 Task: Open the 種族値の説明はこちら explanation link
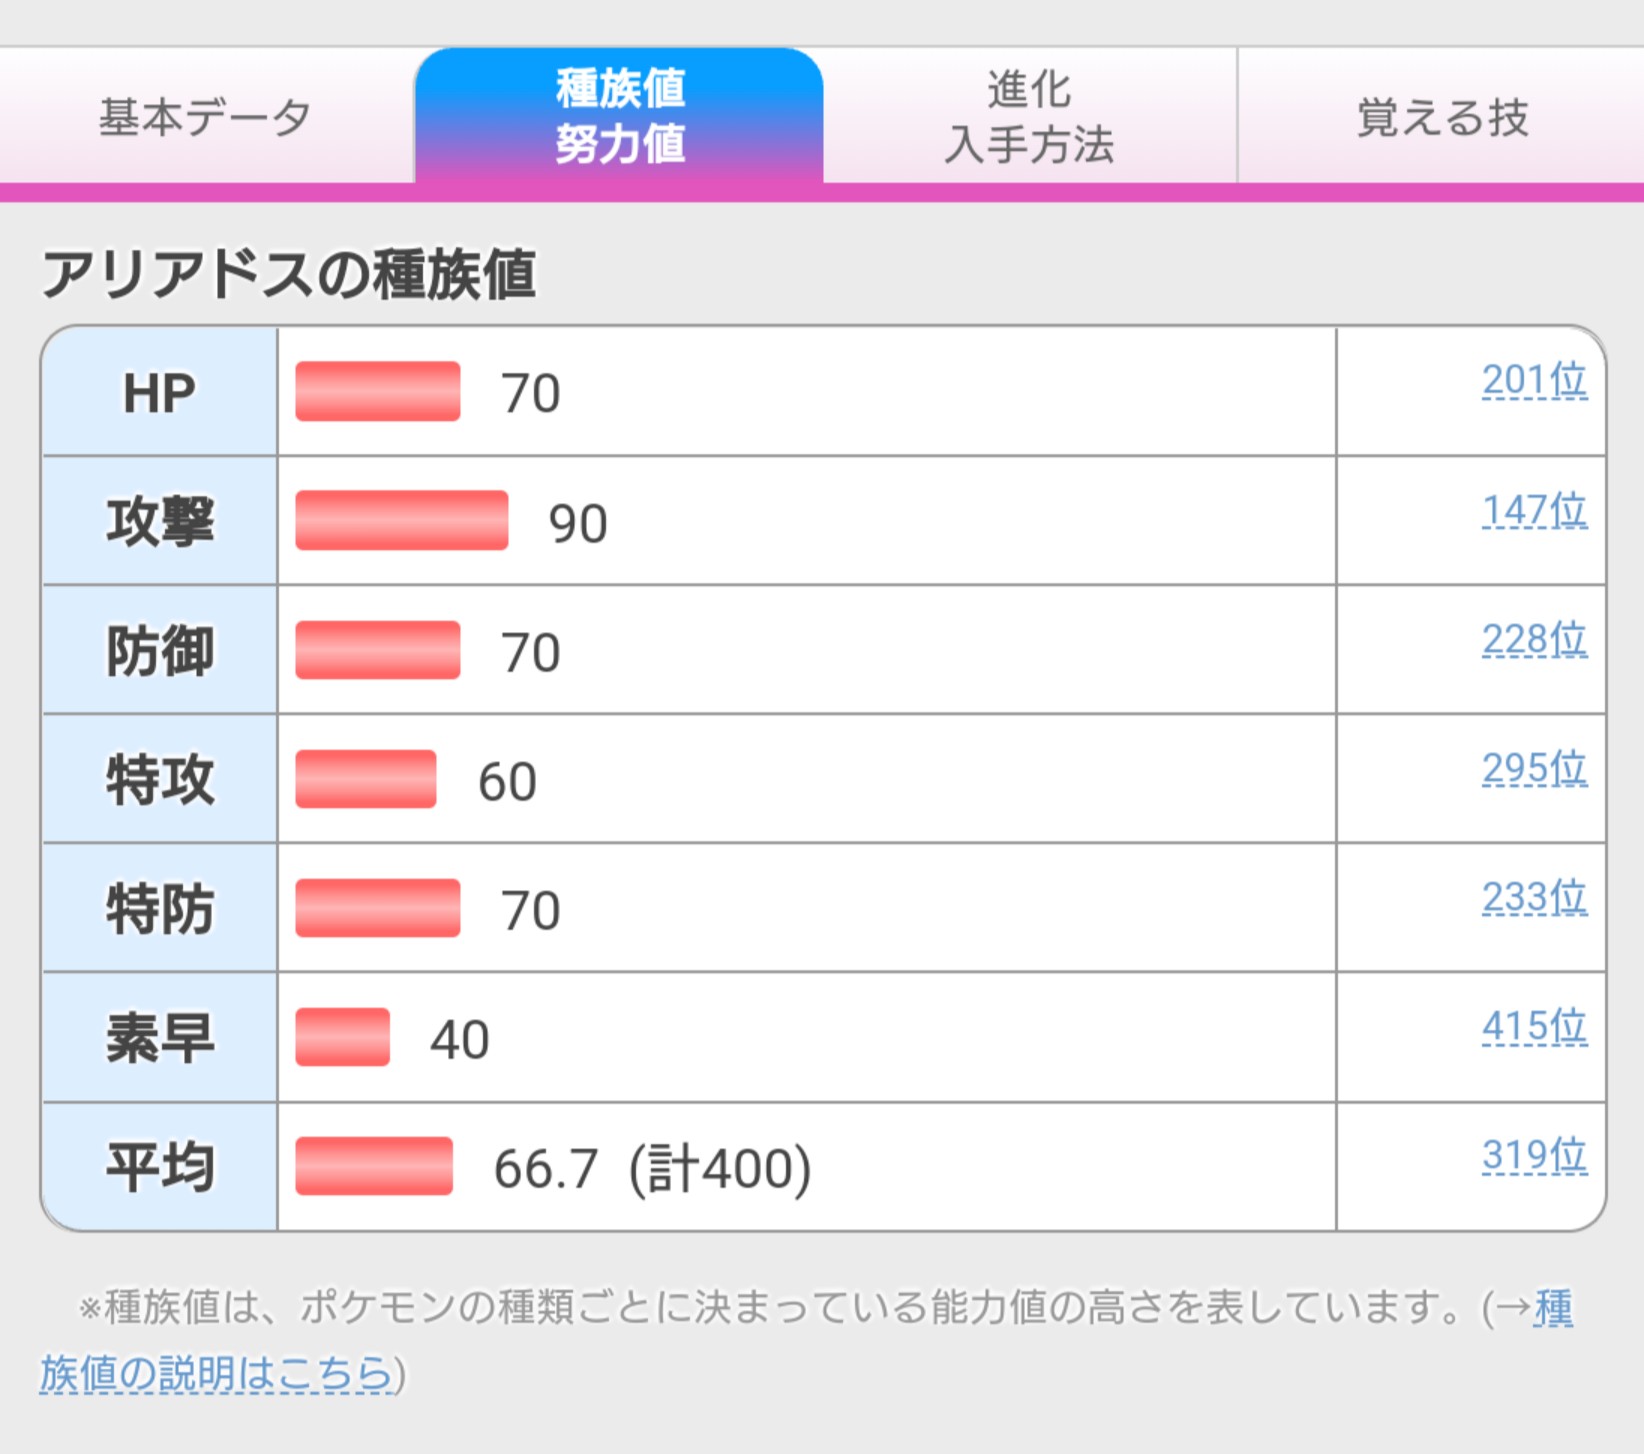[216, 1374]
